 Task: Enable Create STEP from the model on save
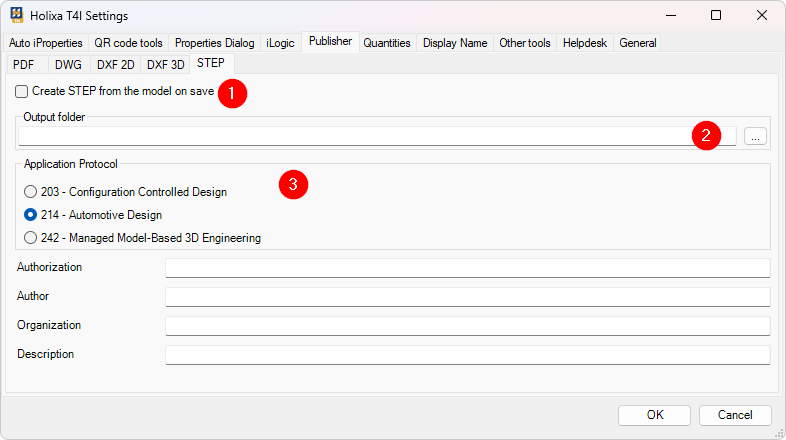(x=22, y=91)
